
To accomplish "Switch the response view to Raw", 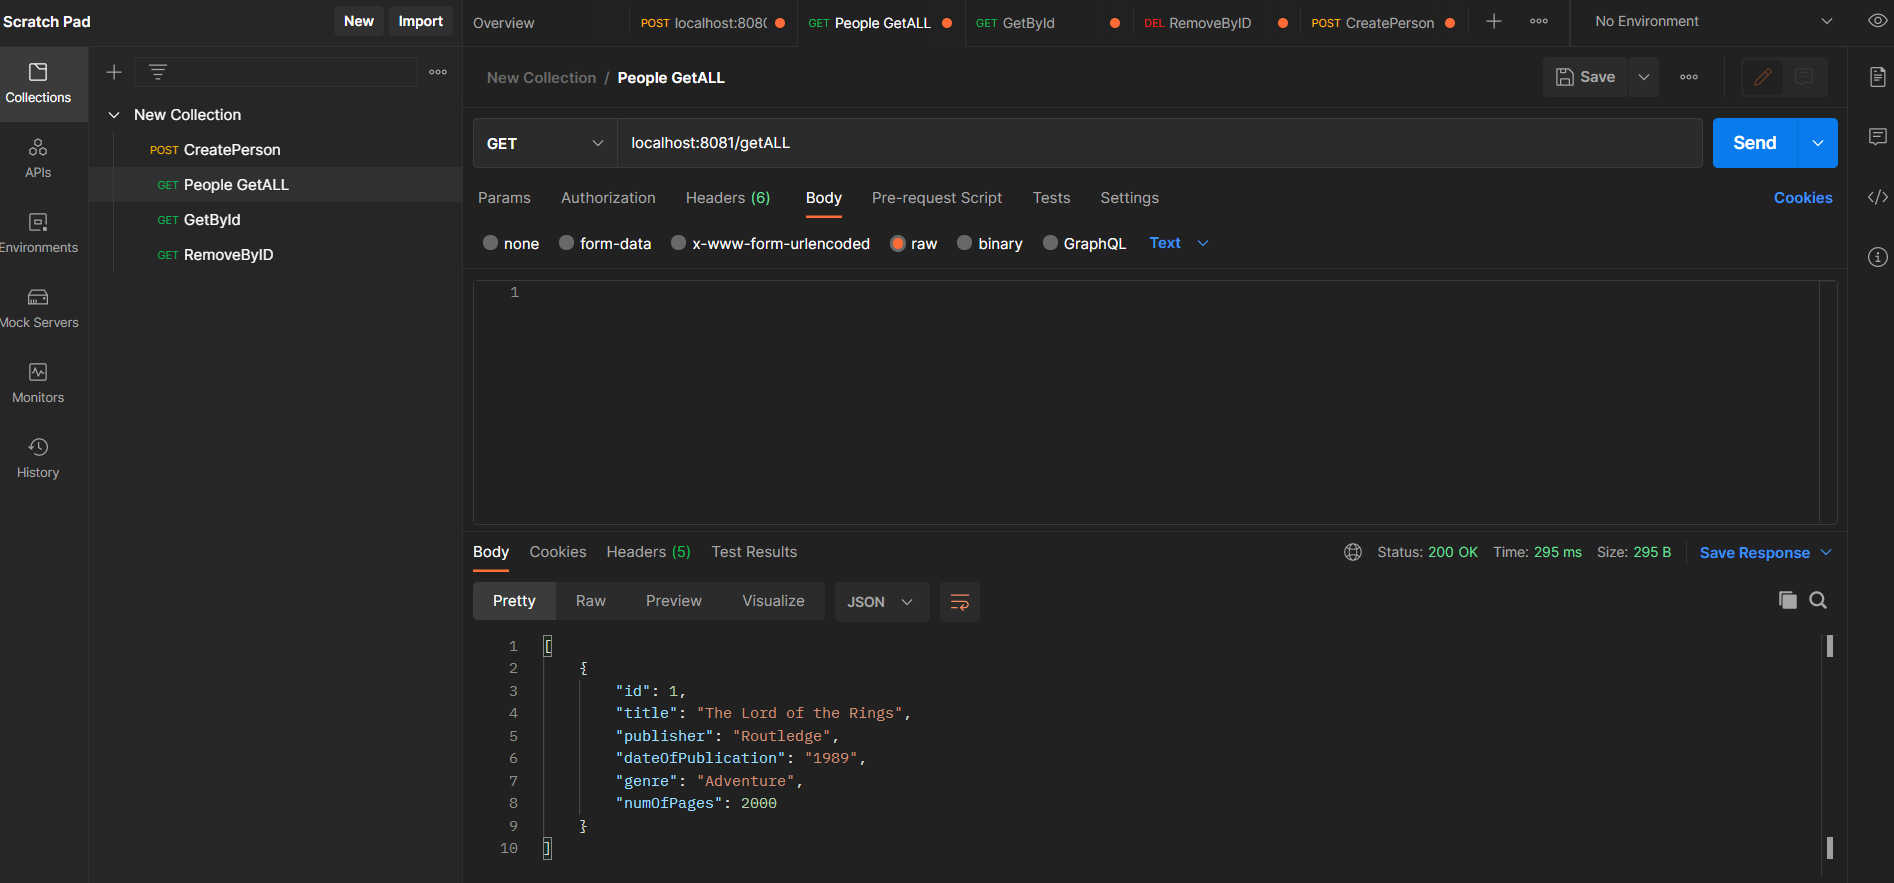I will tap(591, 601).
